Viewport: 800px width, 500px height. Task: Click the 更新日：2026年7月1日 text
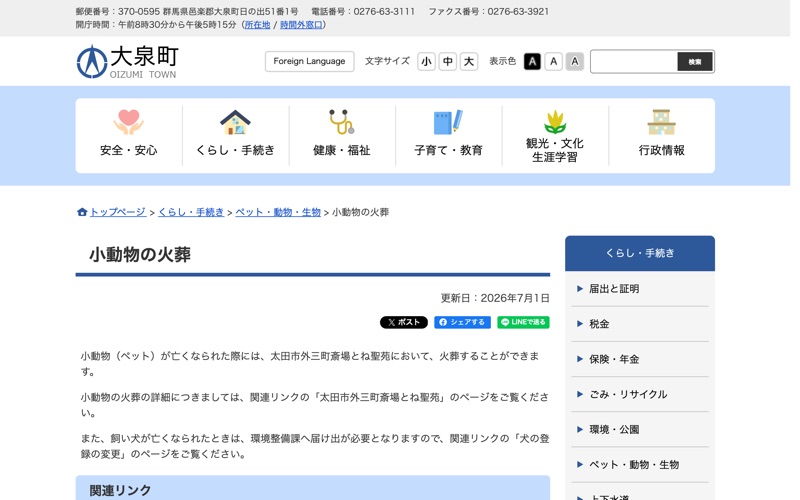click(x=495, y=298)
